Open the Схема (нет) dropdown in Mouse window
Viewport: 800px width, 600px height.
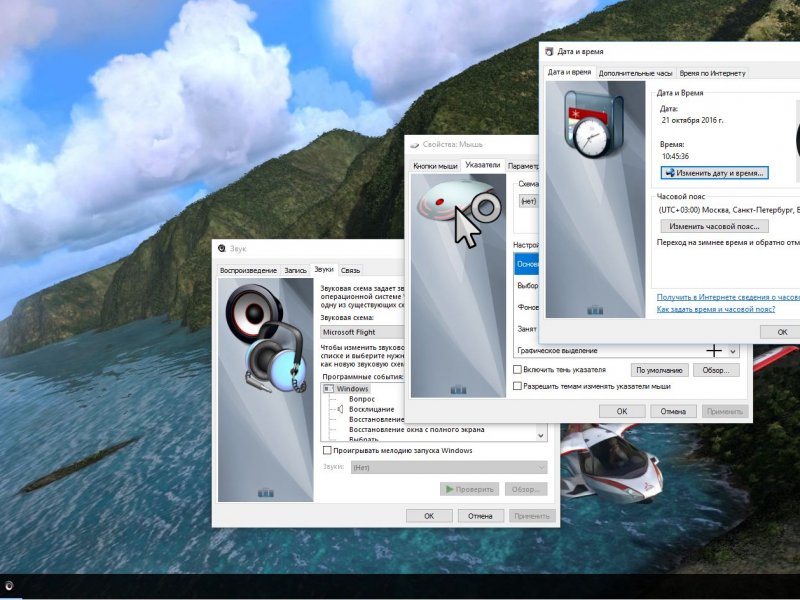click(x=529, y=201)
